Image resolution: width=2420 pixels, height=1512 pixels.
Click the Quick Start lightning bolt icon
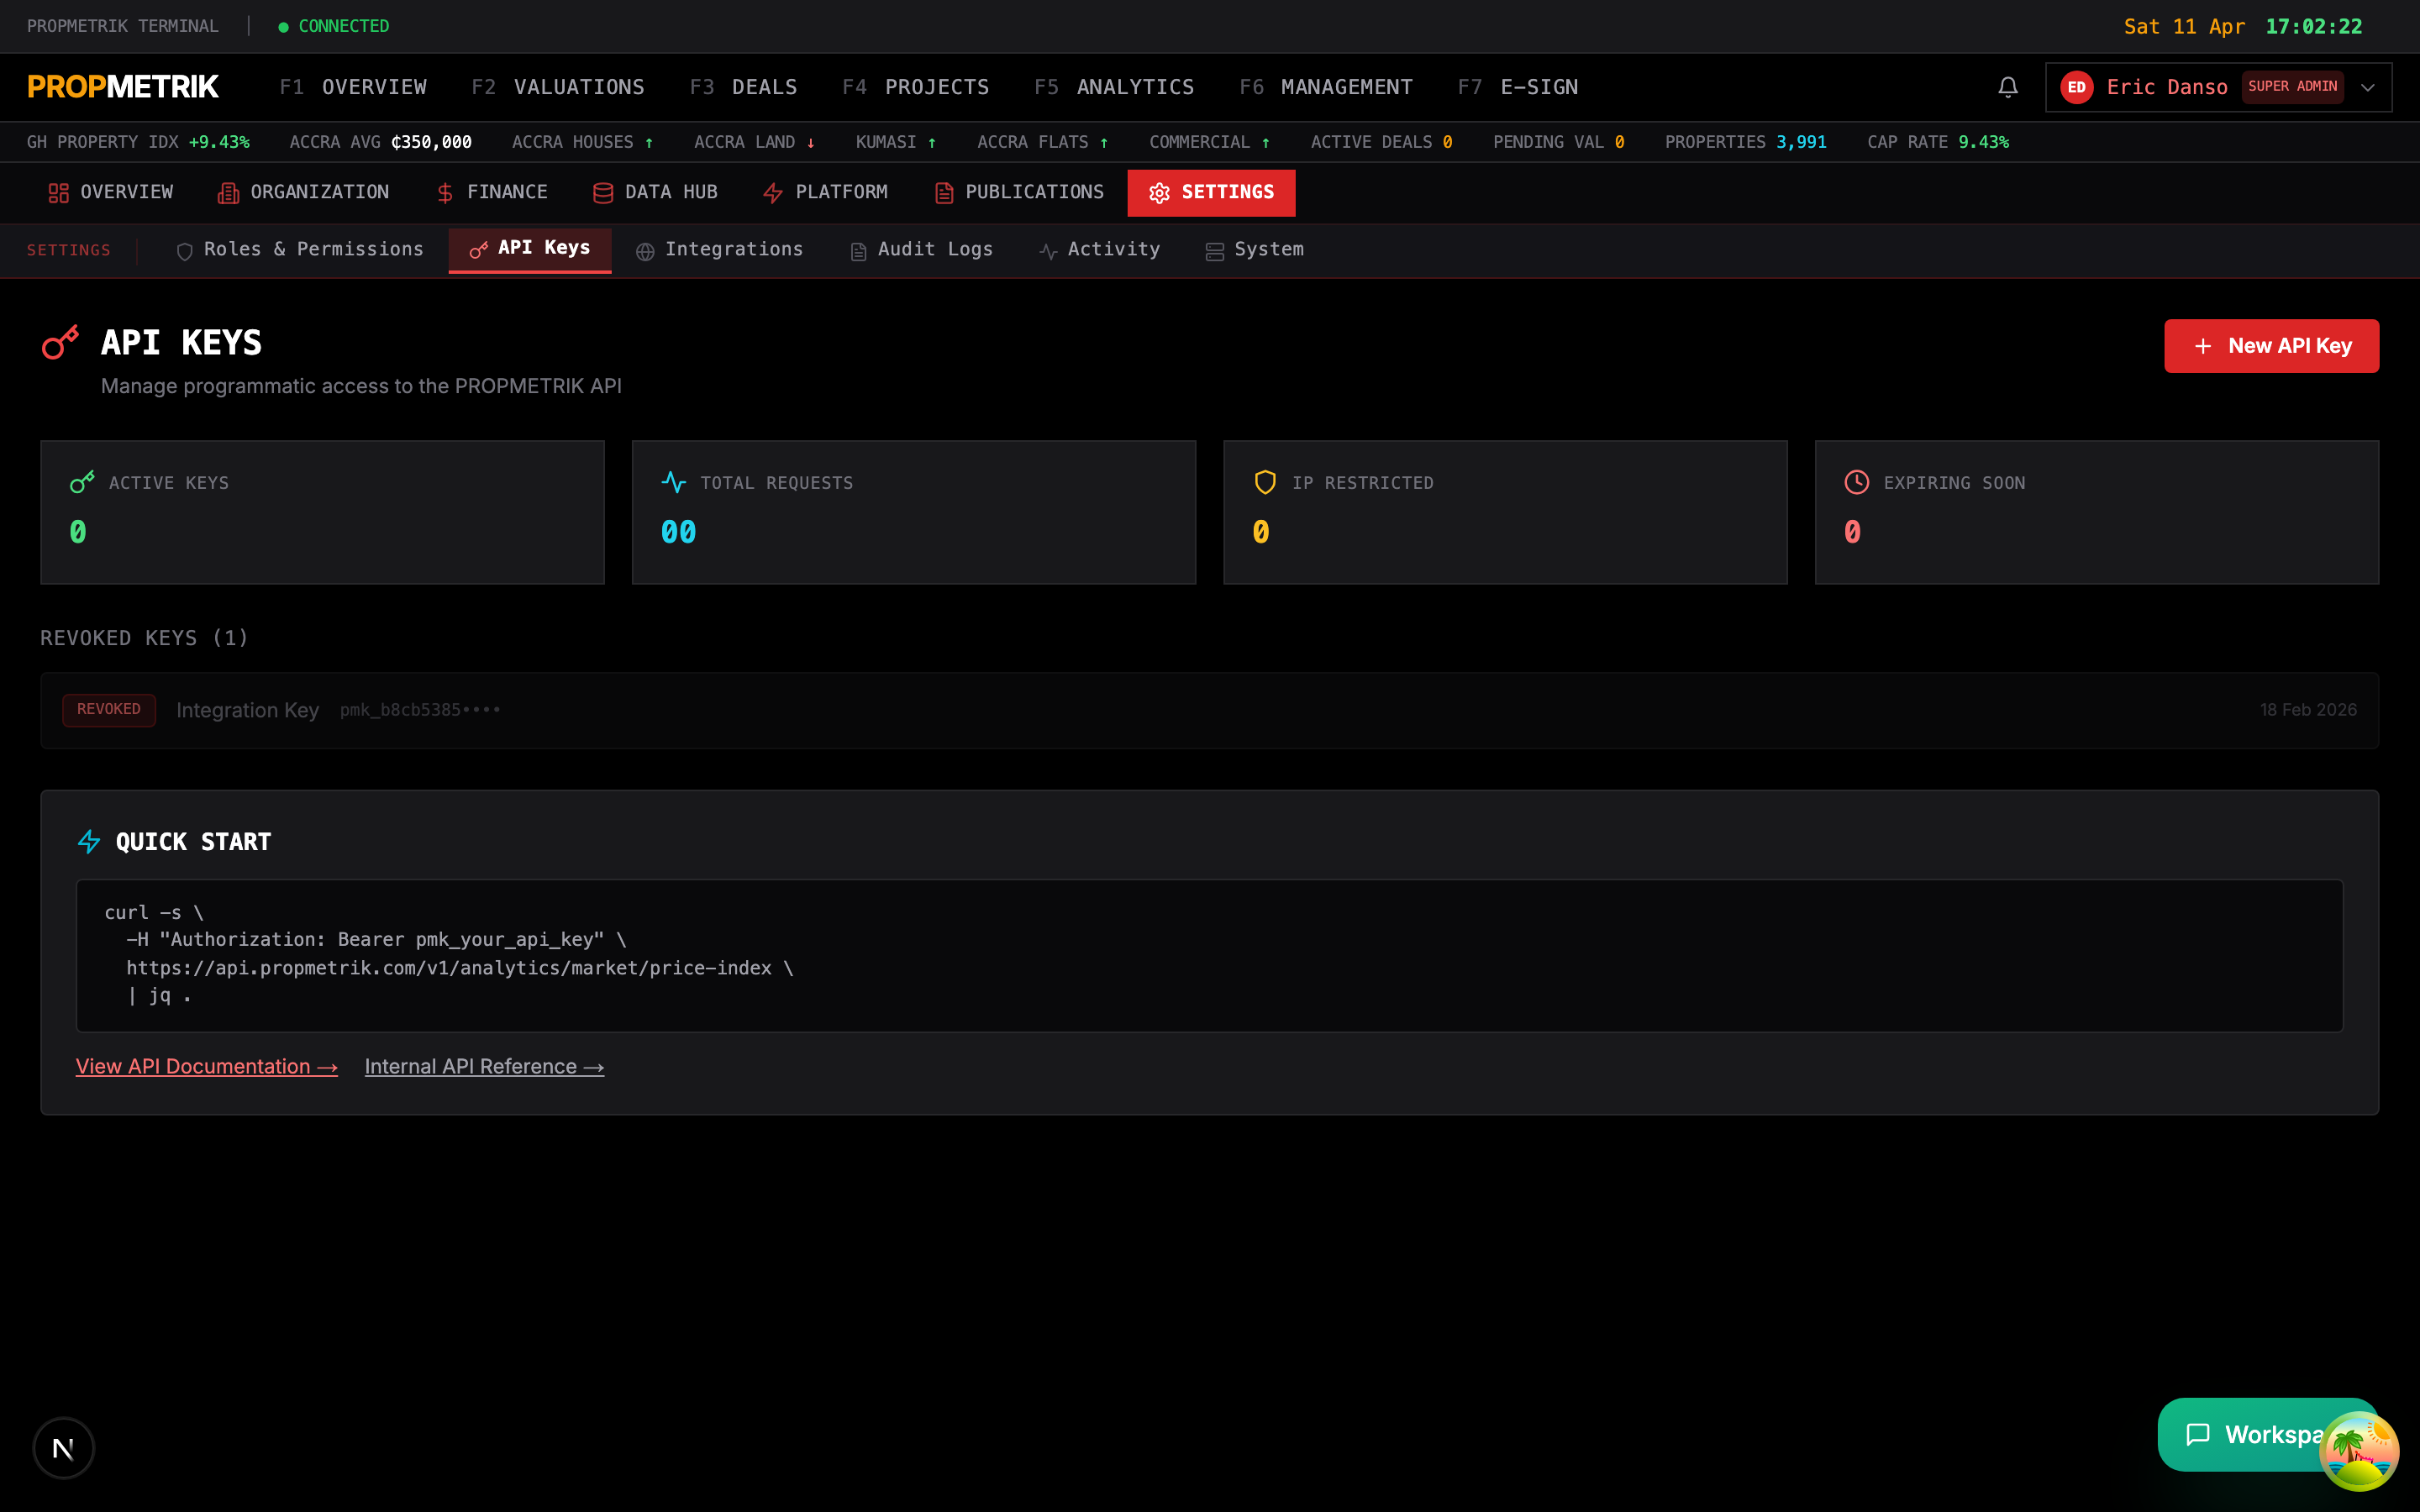[89, 842]
